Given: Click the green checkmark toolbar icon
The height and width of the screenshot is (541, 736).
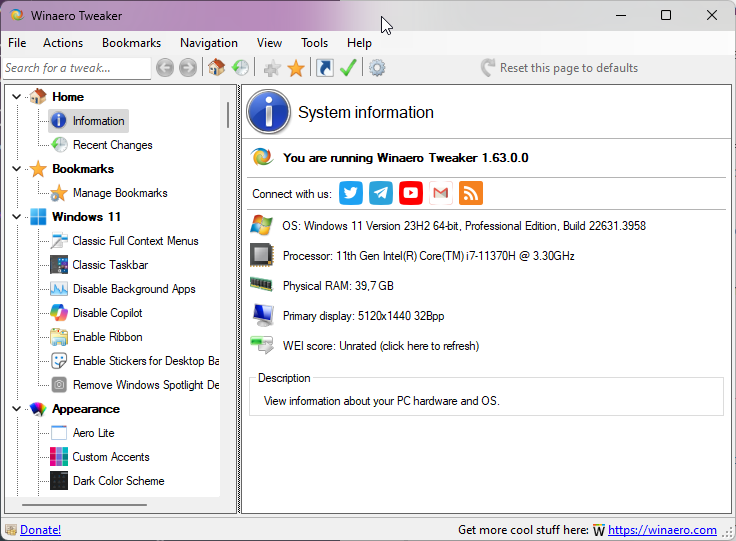Looking at the screenshot, I should [348, 68].
